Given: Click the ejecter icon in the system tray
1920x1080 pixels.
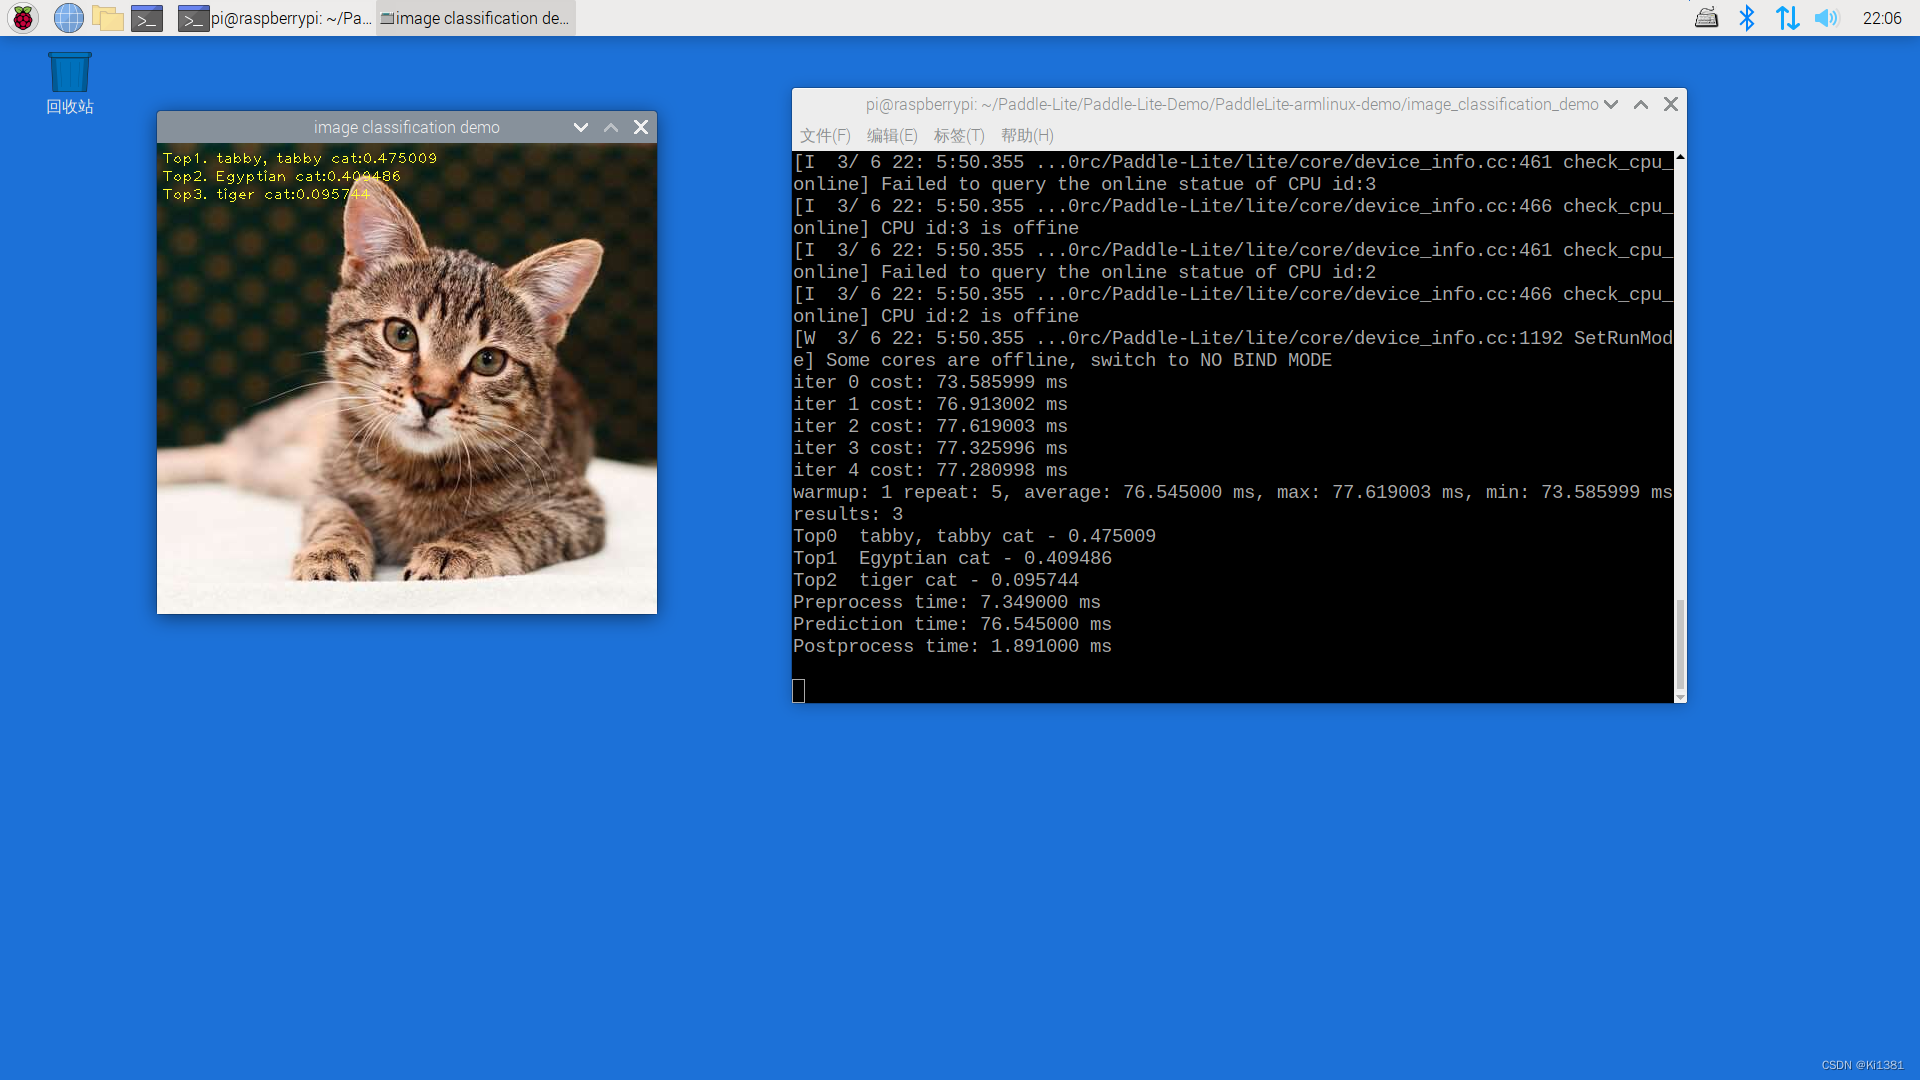Looking at the screenshot, I should pyautogui.click(x=1707, y=18).
